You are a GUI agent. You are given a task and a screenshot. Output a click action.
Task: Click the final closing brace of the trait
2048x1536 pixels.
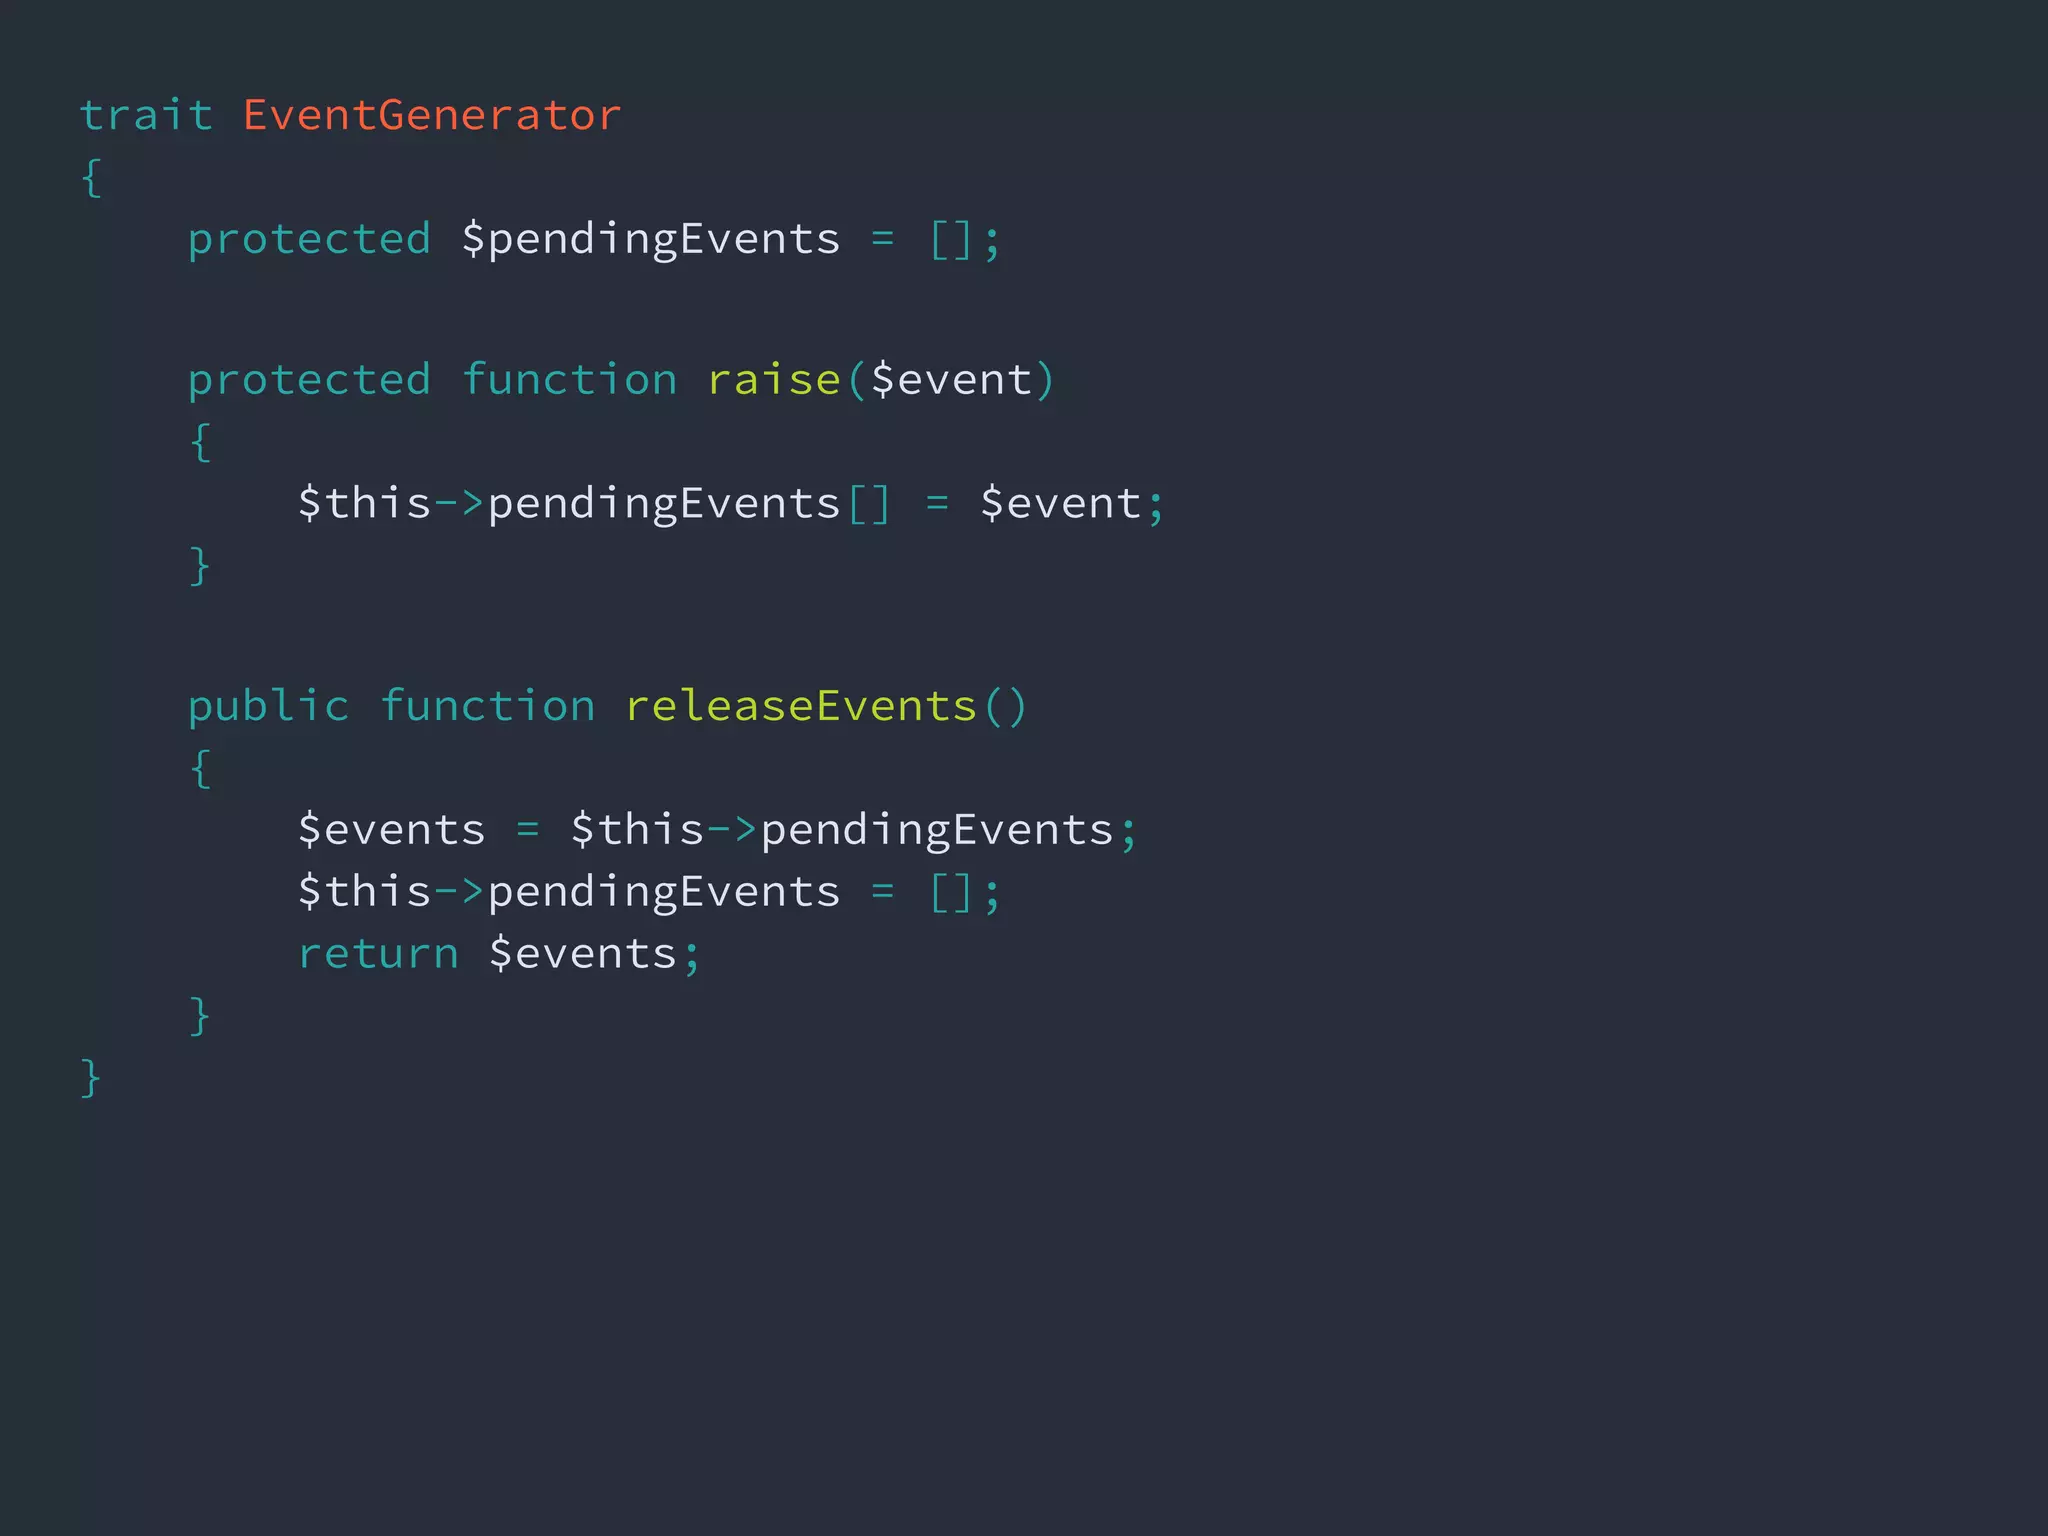click(91, 1078)
